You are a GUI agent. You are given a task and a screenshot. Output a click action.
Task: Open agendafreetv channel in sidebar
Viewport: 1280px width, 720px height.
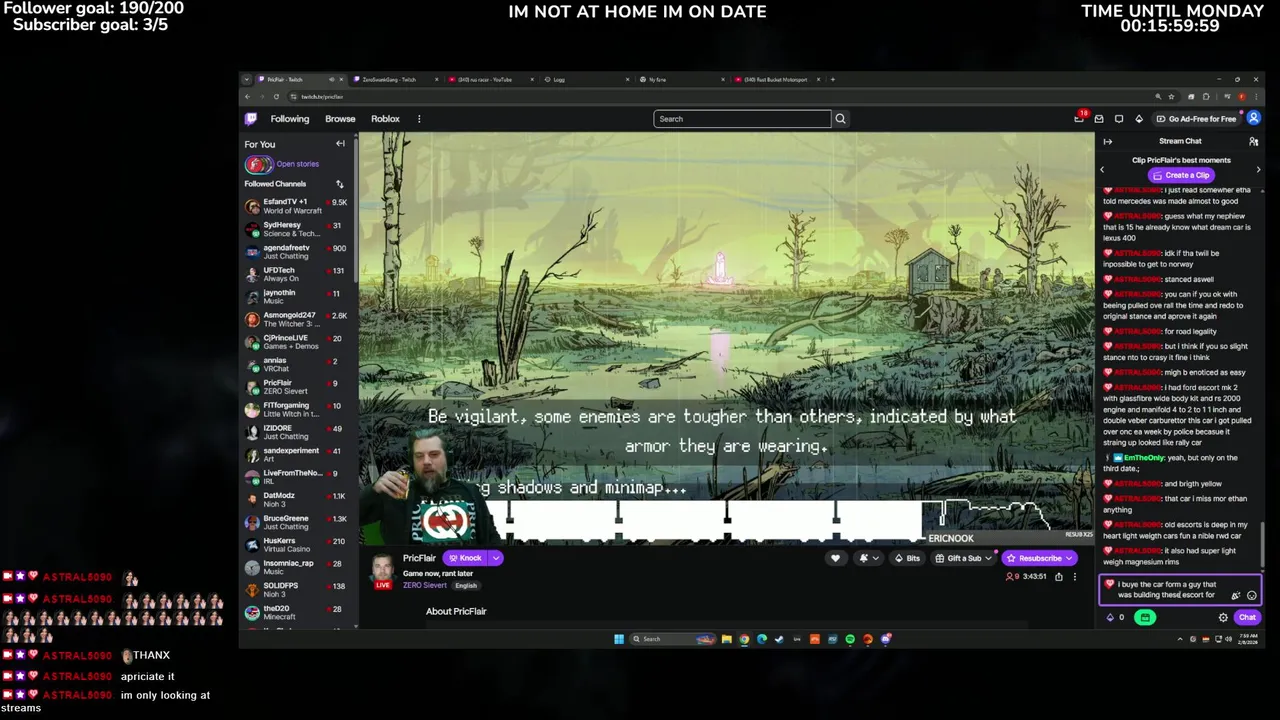[296, 251]
